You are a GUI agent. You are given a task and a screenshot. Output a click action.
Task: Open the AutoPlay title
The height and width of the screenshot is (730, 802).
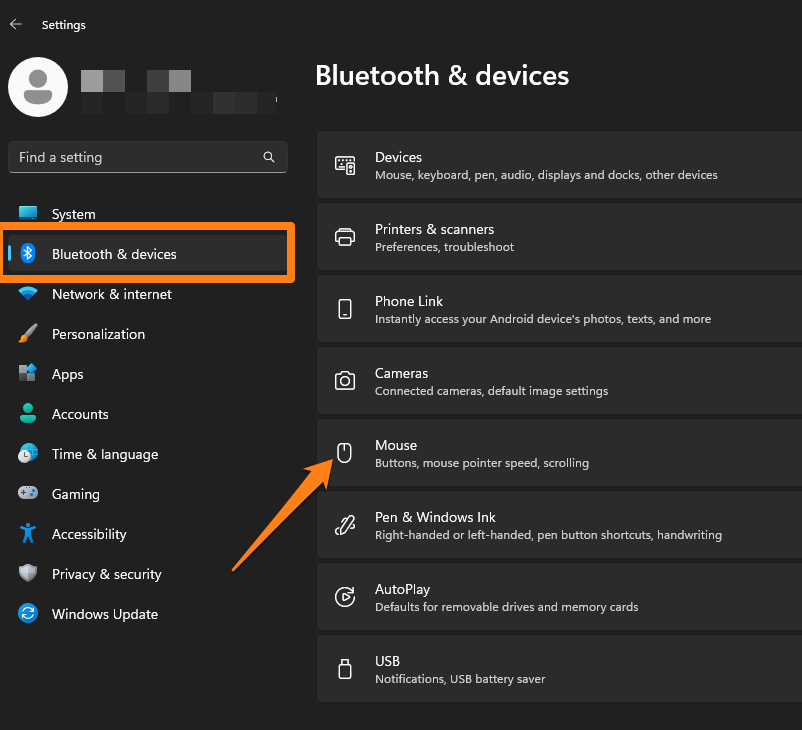[x=403, y=589]
